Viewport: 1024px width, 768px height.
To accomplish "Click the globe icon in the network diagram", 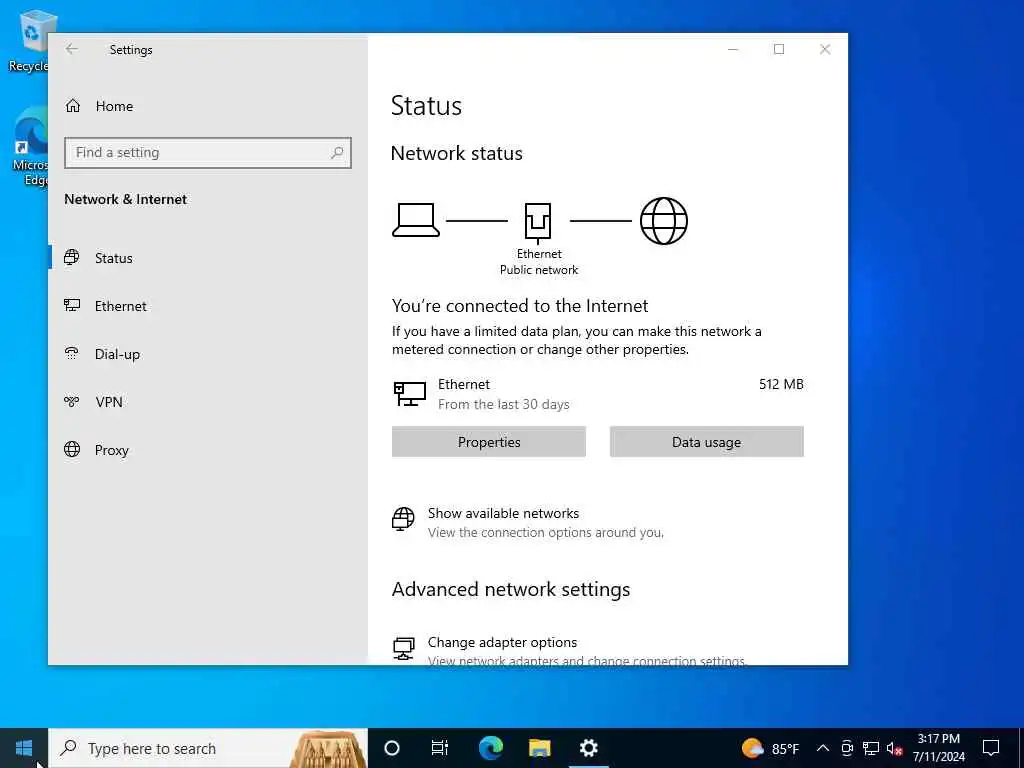I will [x=664, y=221].
